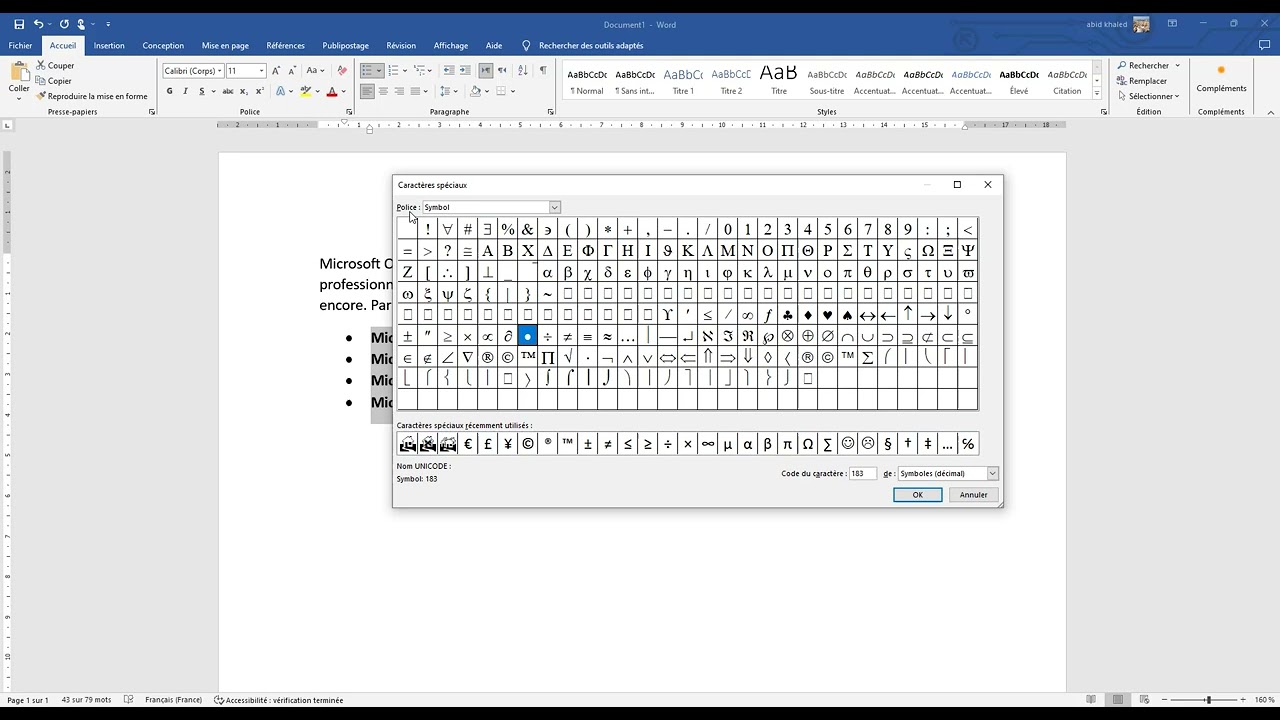Click the Undo arrow in the title bar
The width and height of the screenshot is (1280, 720).
point(39,24)
